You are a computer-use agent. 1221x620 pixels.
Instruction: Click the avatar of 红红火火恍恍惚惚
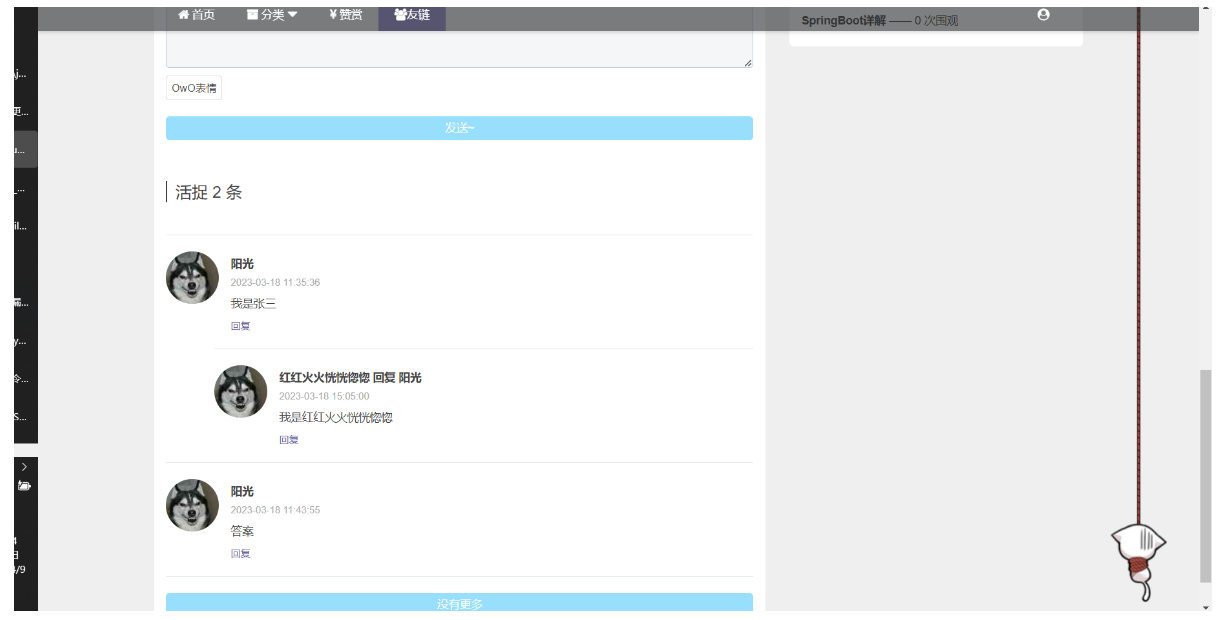(240, 391)
